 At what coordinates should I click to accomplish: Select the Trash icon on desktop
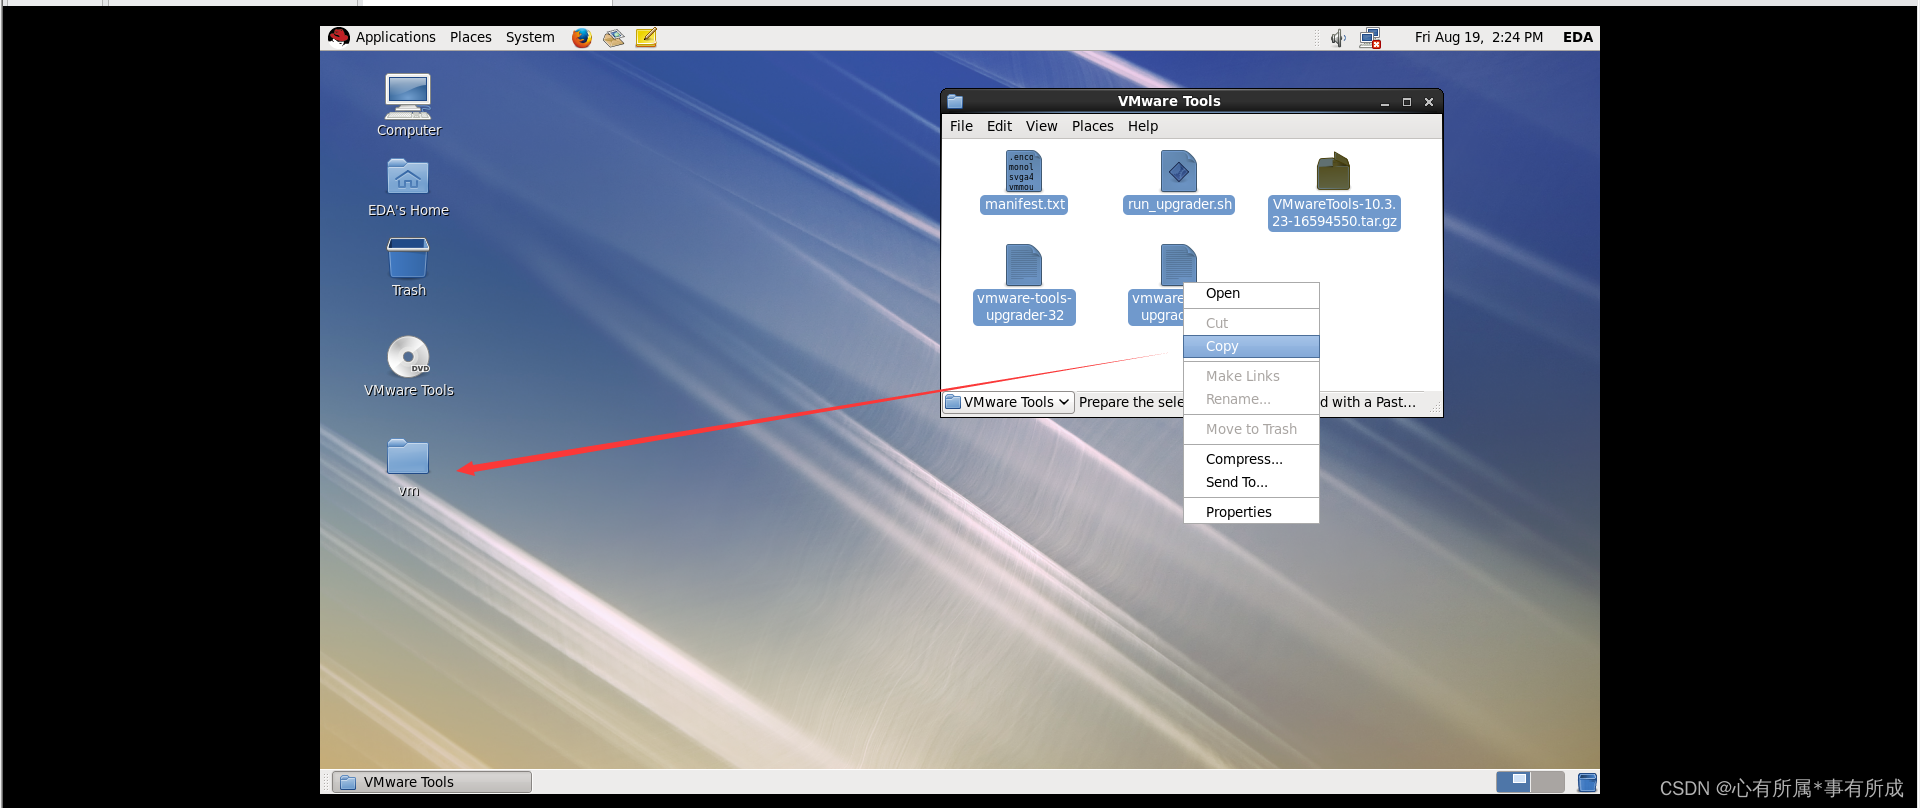click(x=408, y=258)
